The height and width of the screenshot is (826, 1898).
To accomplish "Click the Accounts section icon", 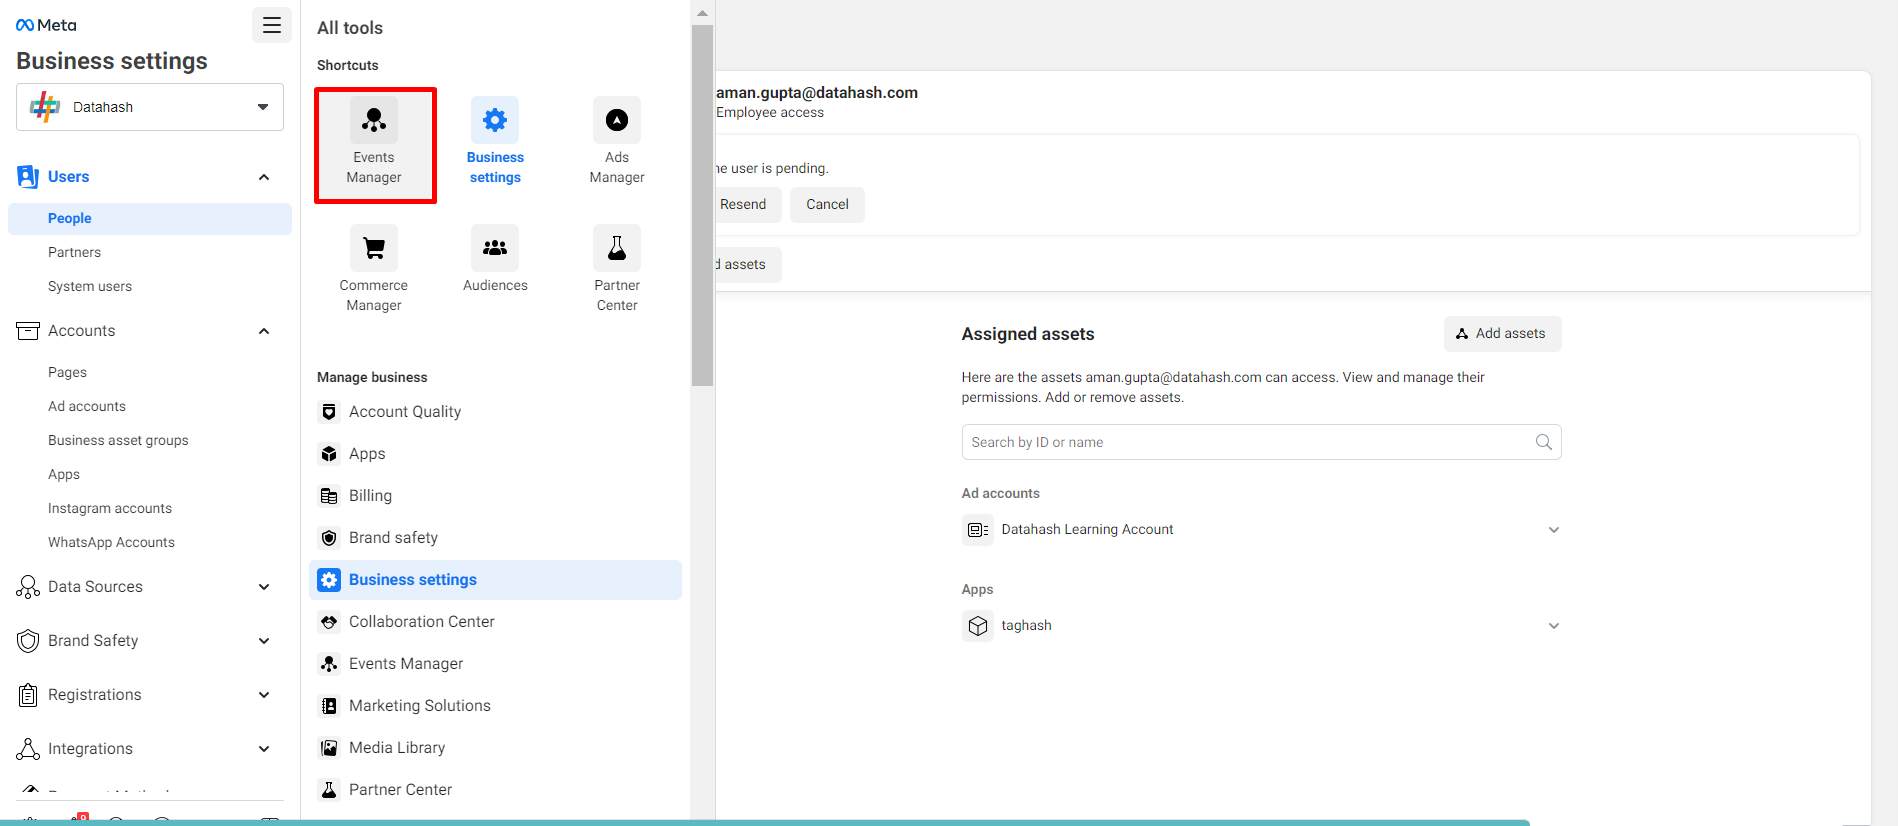I will pos(28,331).
